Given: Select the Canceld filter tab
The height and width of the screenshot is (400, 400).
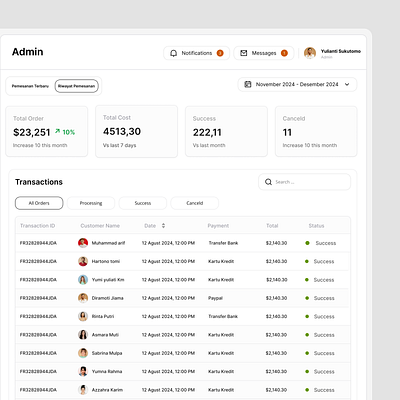Looking at the screenshot, I should click(x=195, y=203).
